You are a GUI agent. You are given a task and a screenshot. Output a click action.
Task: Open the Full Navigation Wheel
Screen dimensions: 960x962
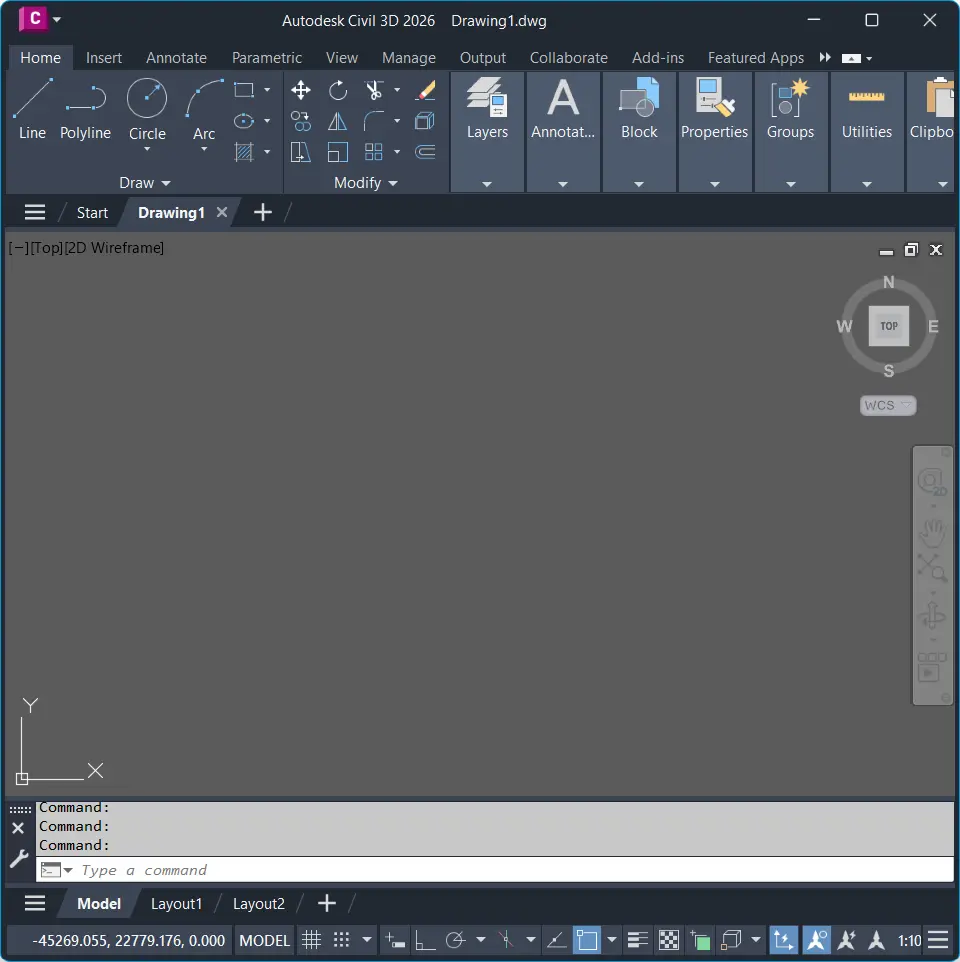tap(932, 482)
